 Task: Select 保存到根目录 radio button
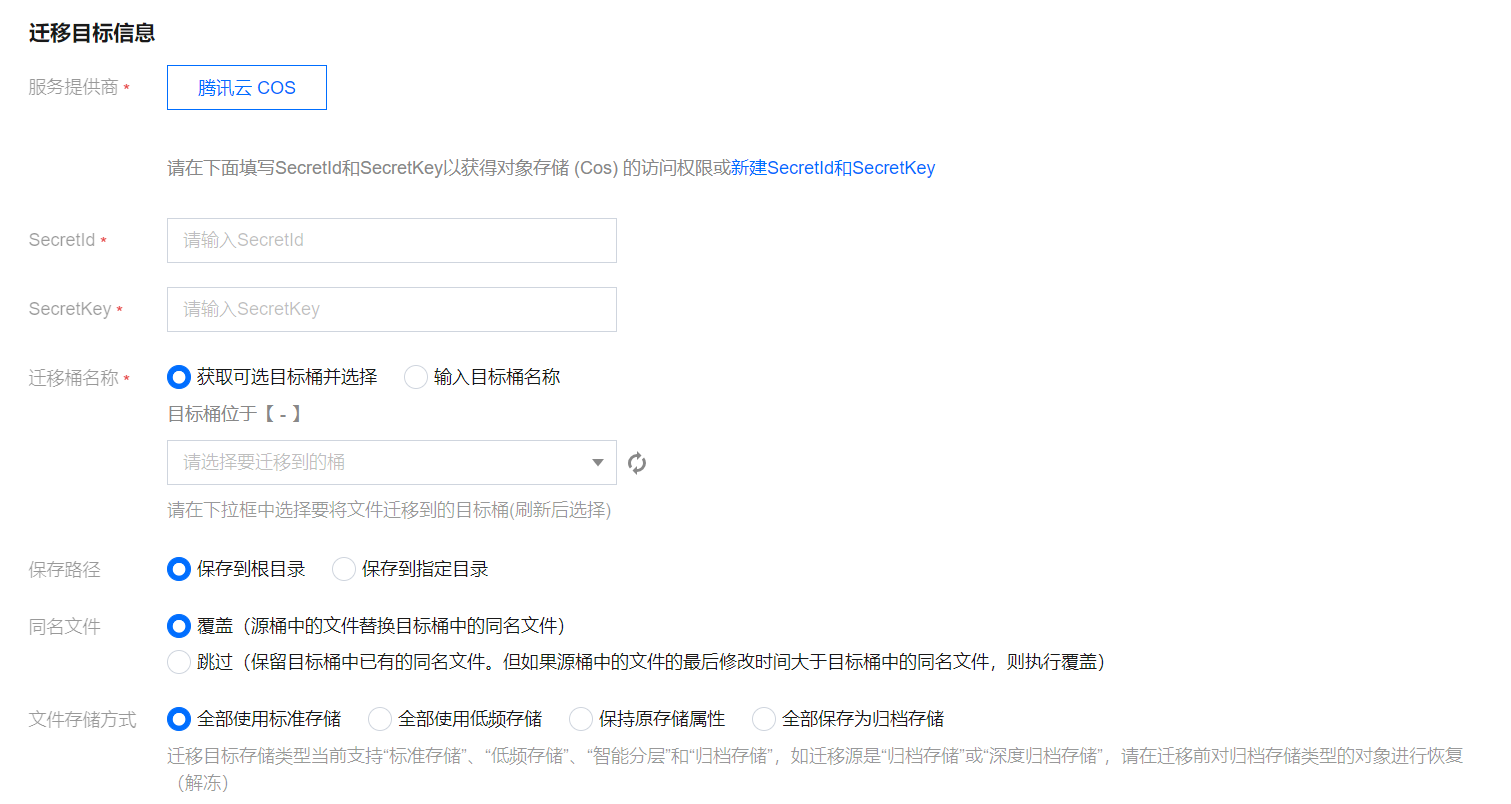pyautogui.click(x=179, y=570)
